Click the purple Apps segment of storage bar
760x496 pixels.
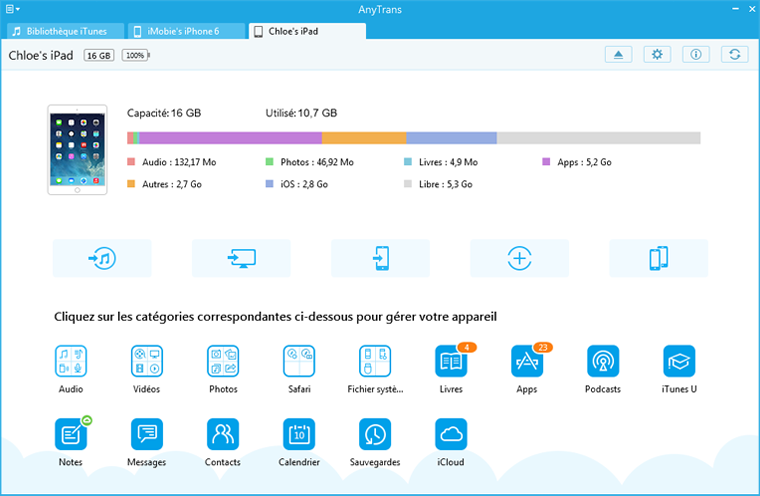231,138
